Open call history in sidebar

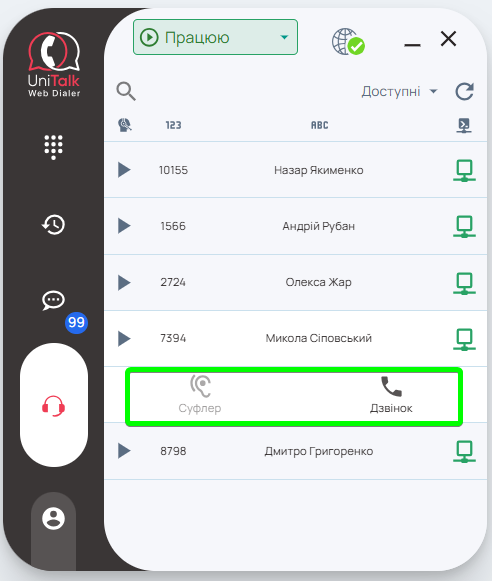pyautogui.click(x=53, y=225)
